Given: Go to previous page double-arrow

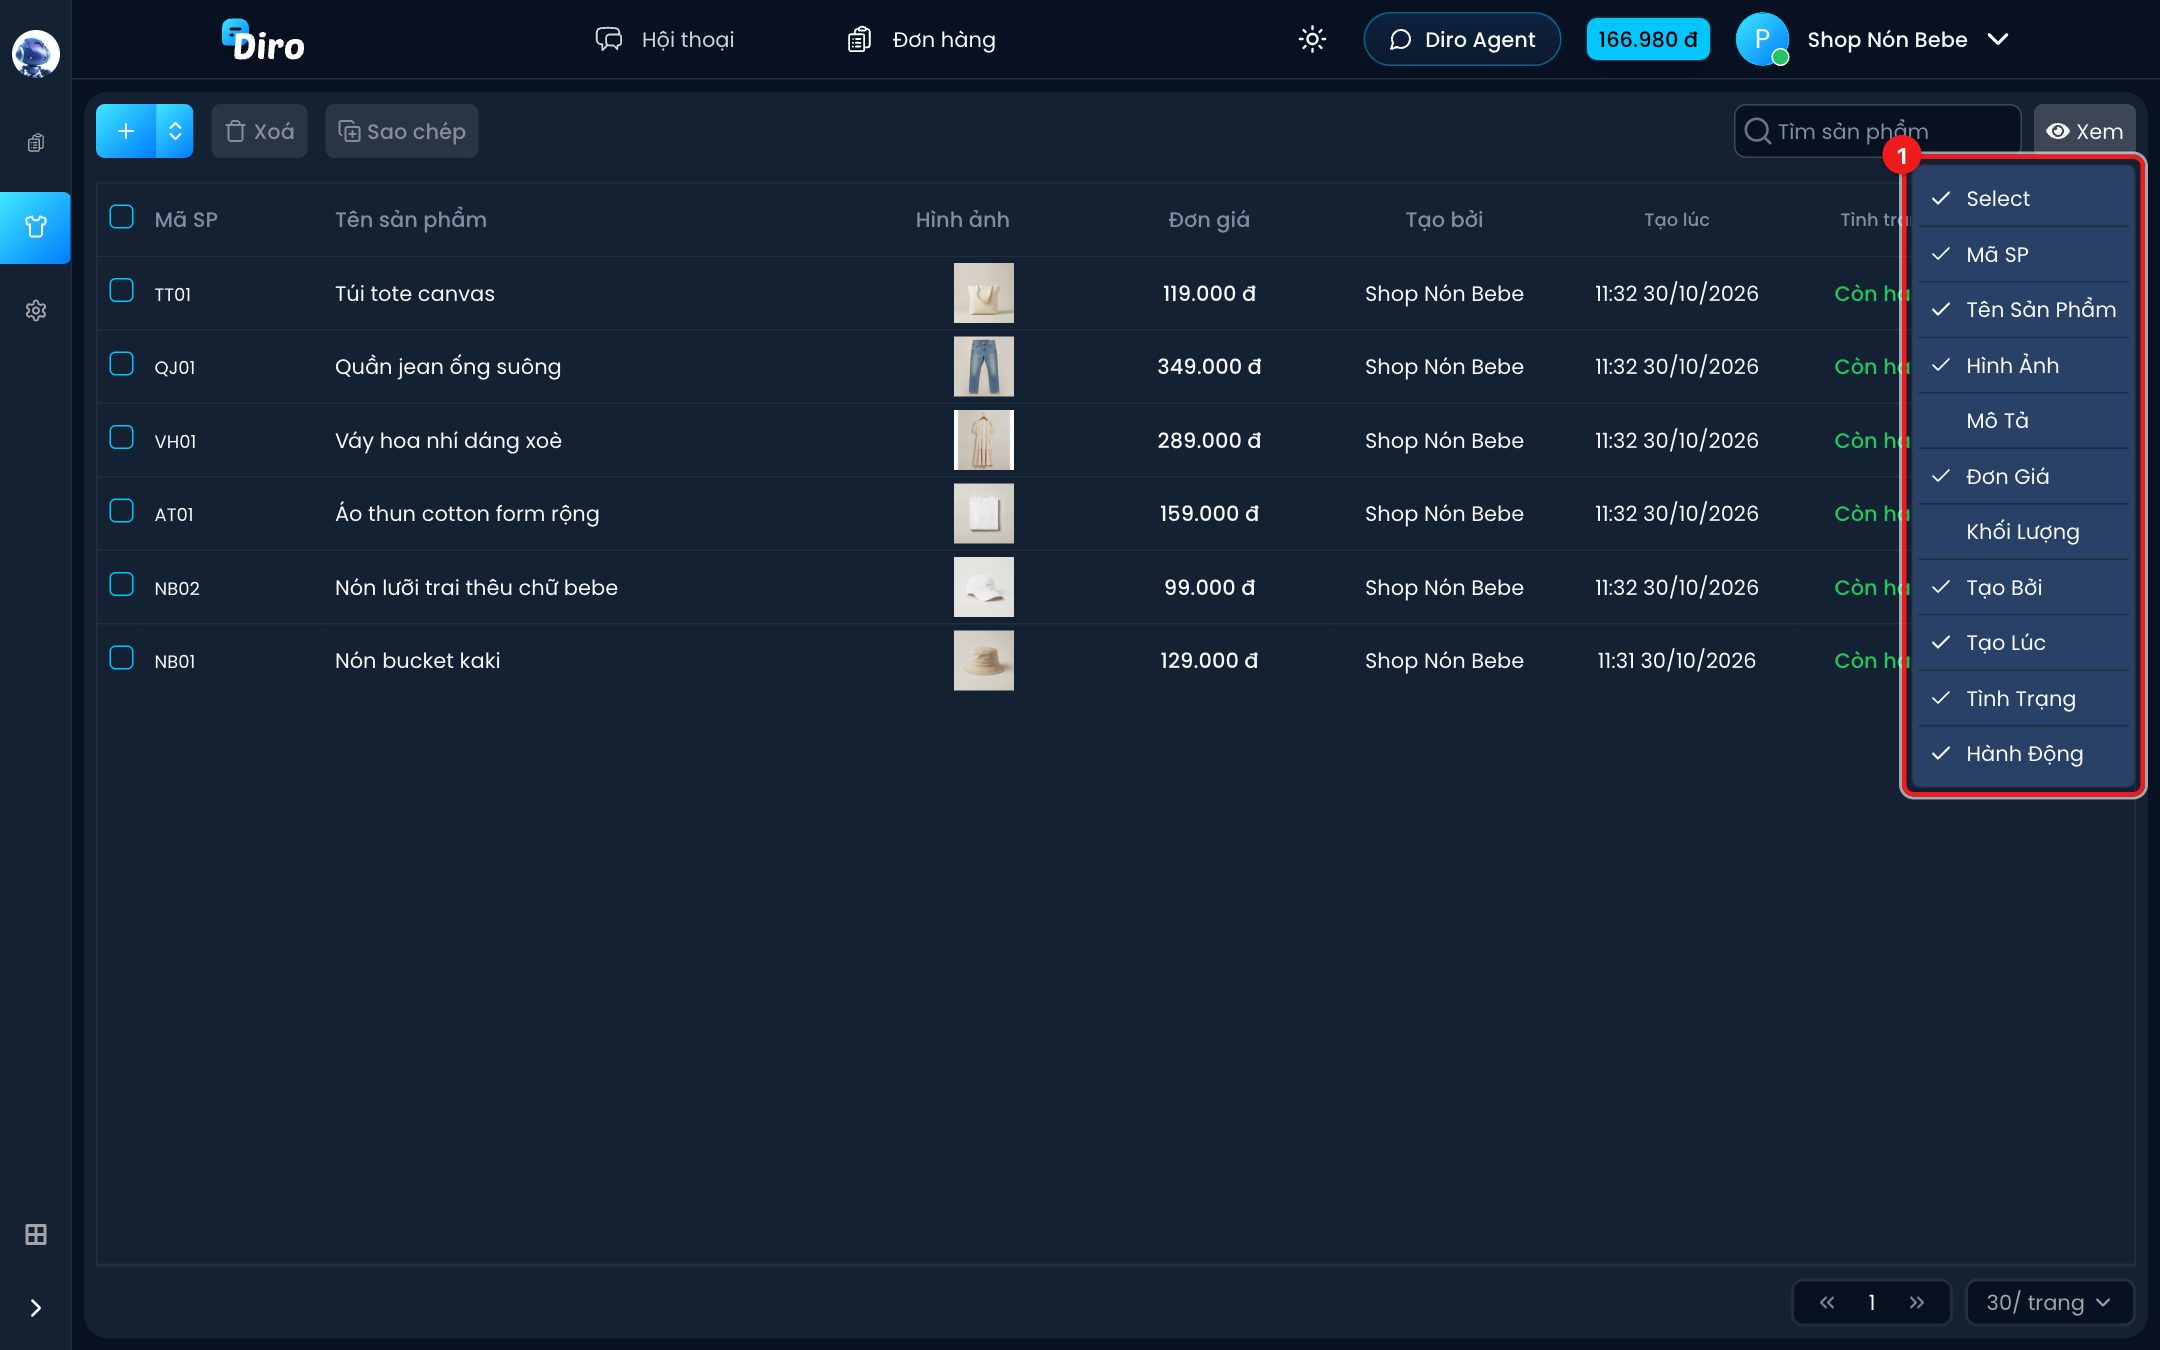Looking at the screenshot, I should (x=1827, y=1302).
